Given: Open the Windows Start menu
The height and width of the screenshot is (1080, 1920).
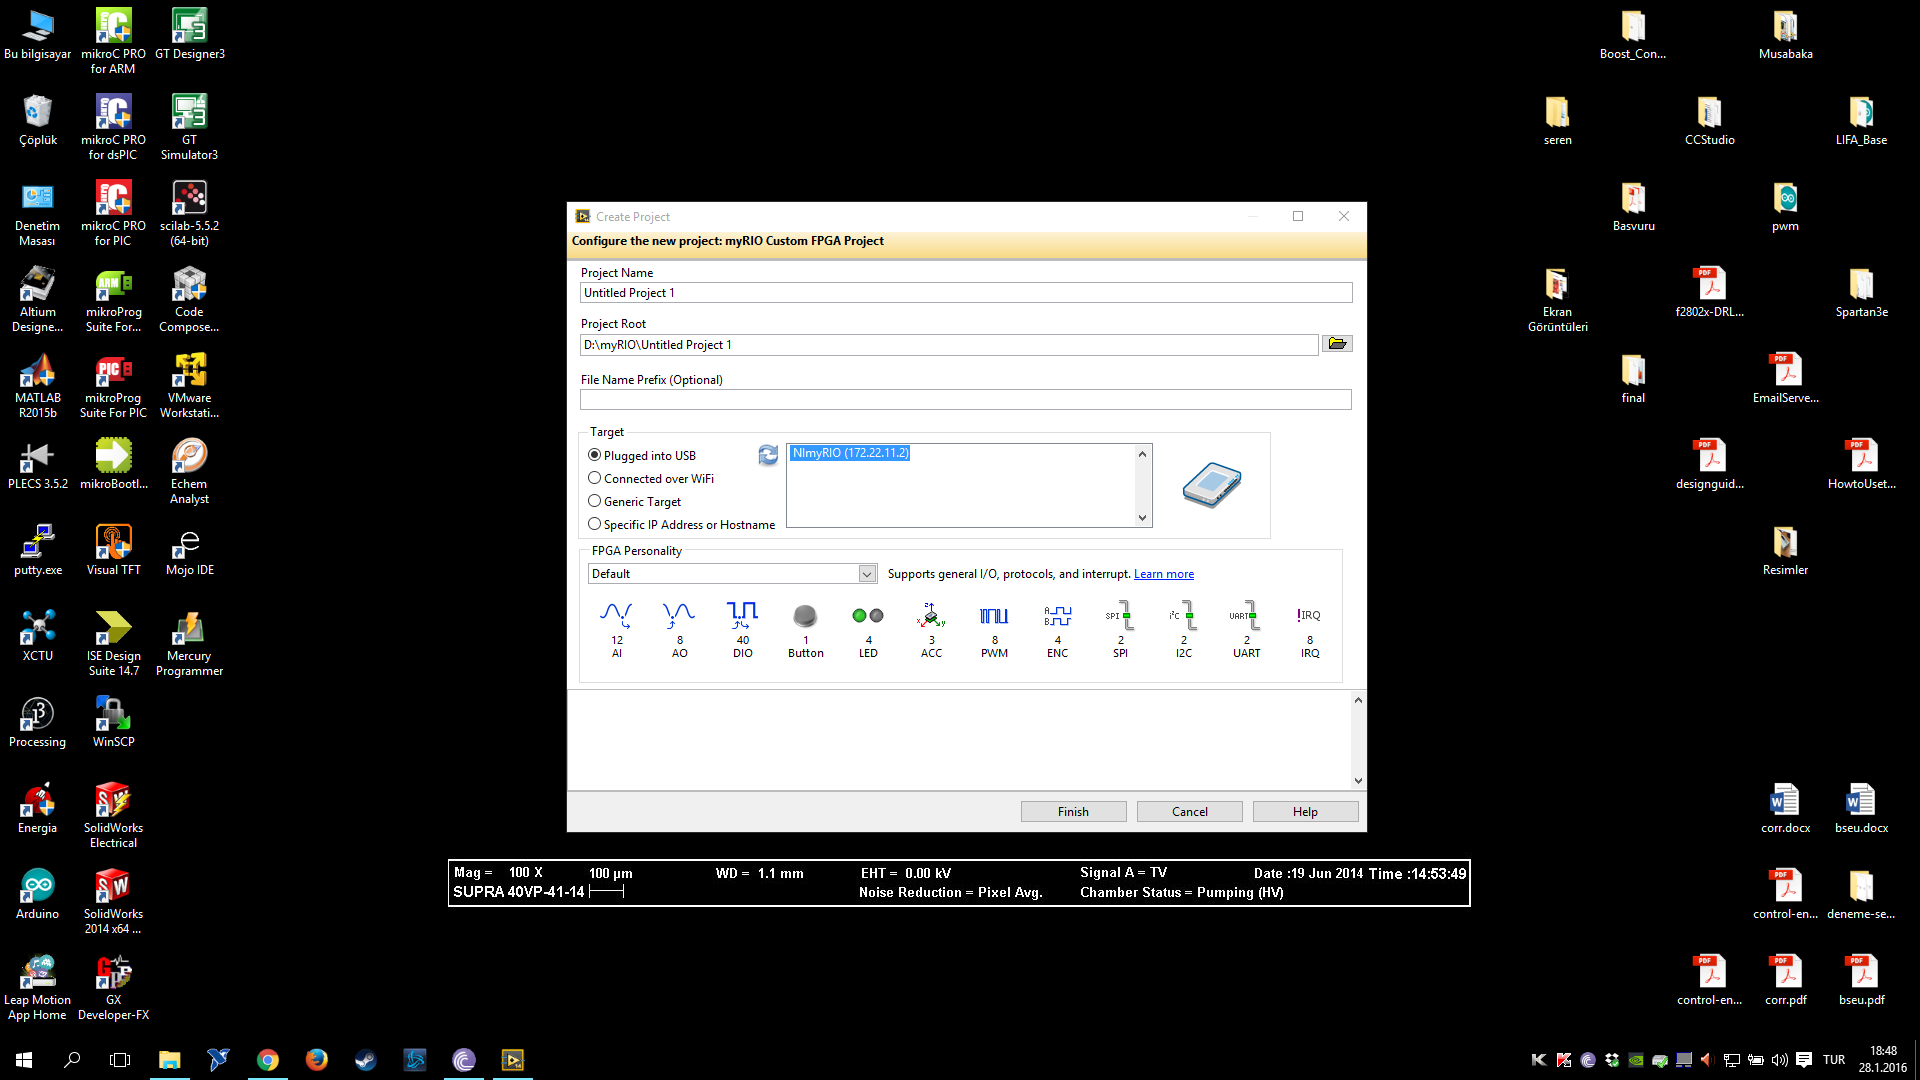Looking at the screenshot, I should 24,1059.
